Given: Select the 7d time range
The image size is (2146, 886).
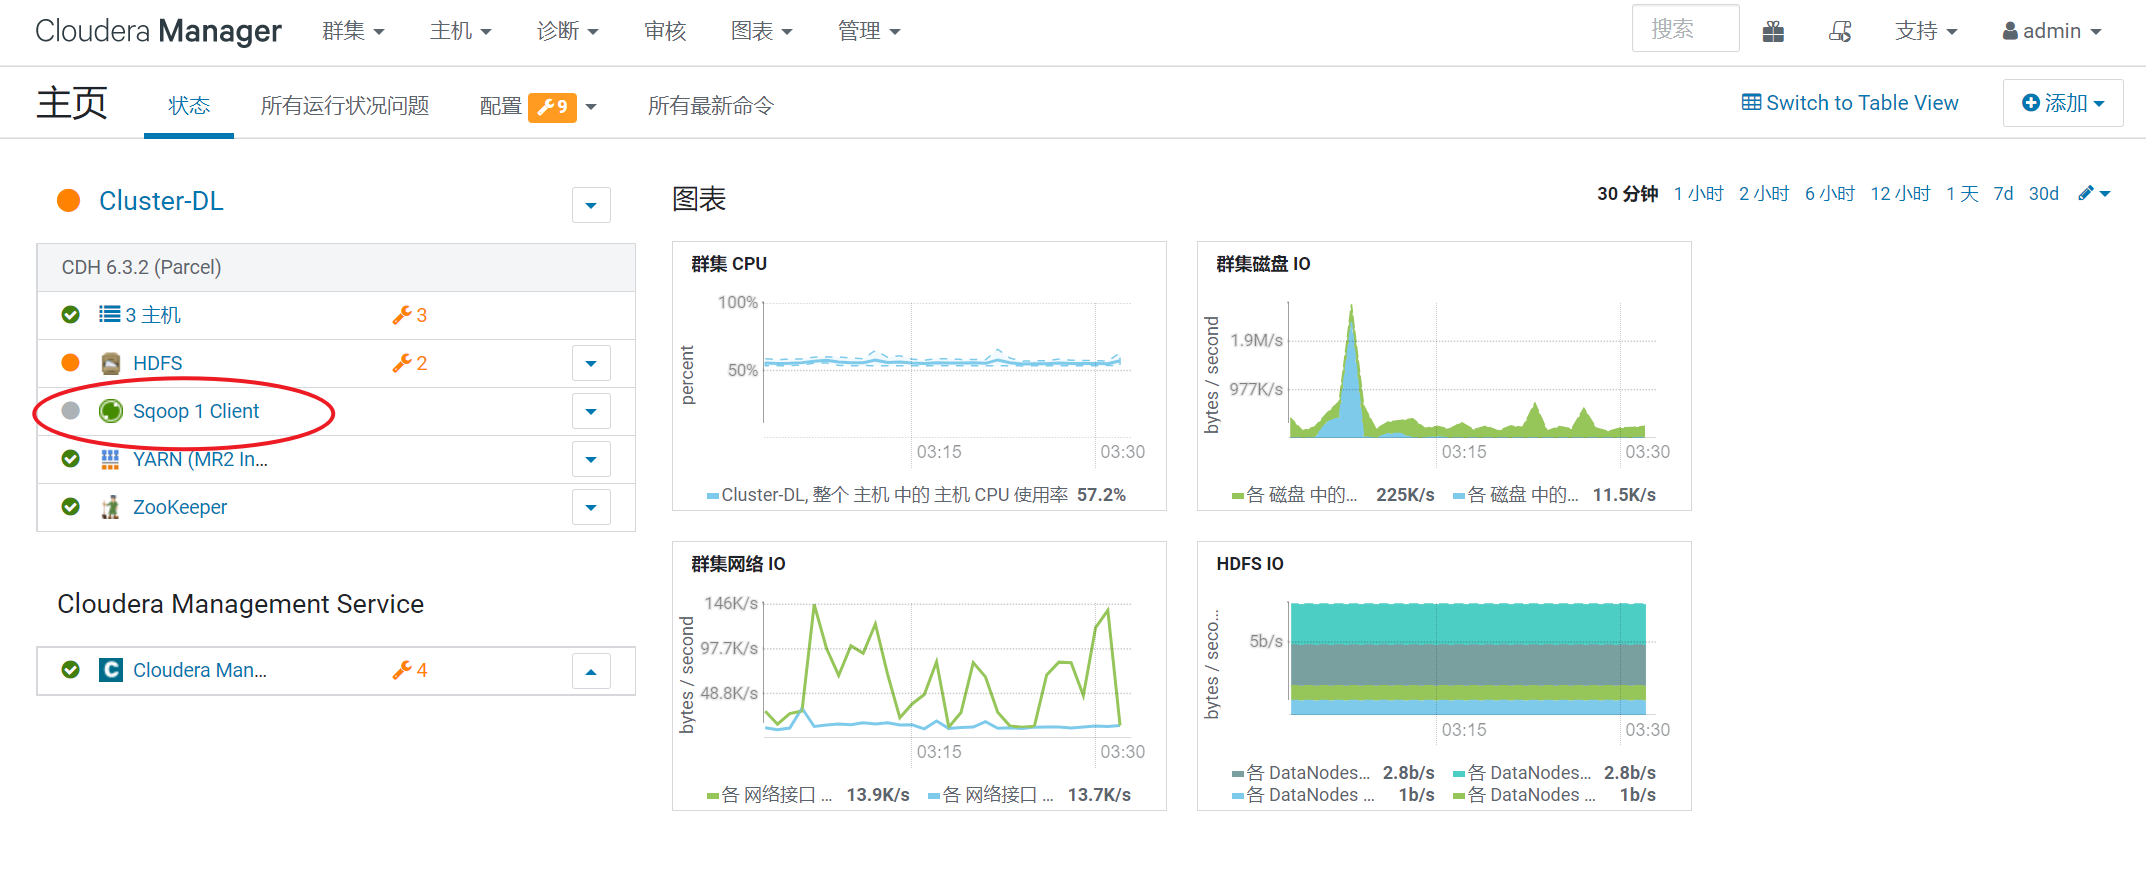Looking at the screenshot, I should [x=2003, y=193].
